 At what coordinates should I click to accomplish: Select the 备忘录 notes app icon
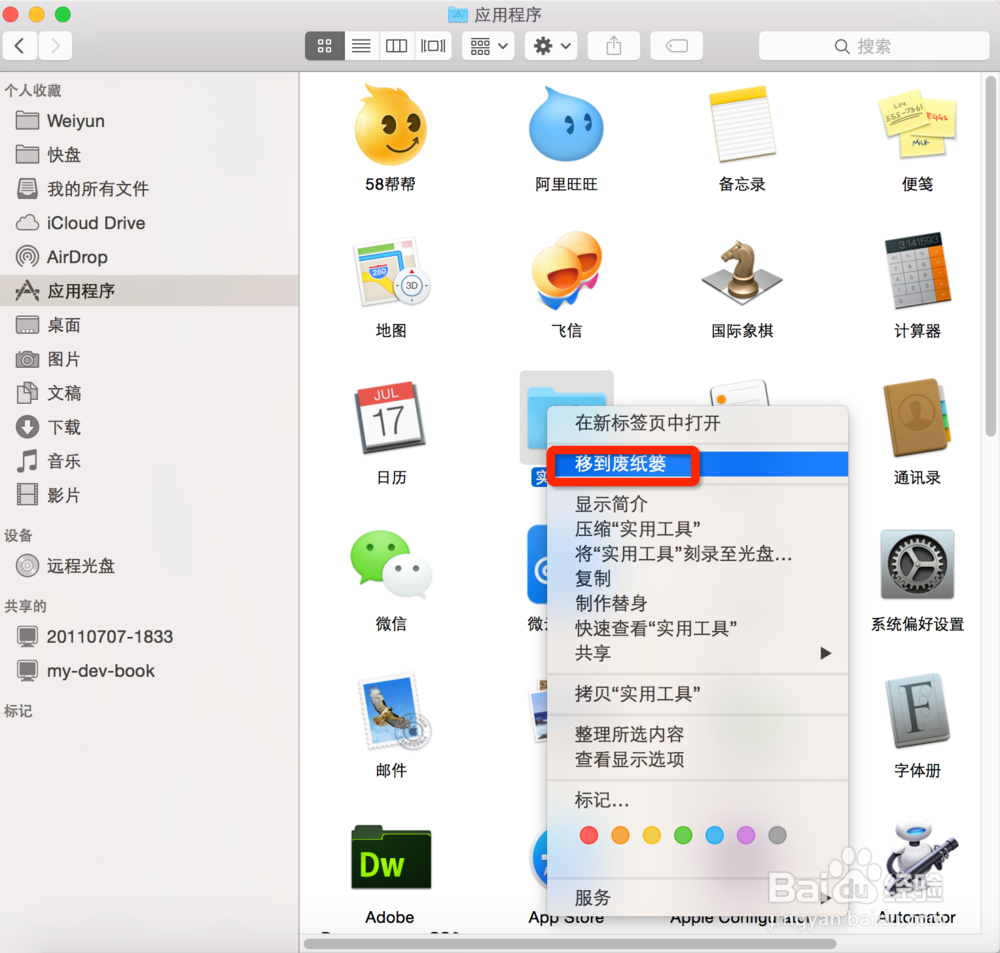click(x=742, y=124)
